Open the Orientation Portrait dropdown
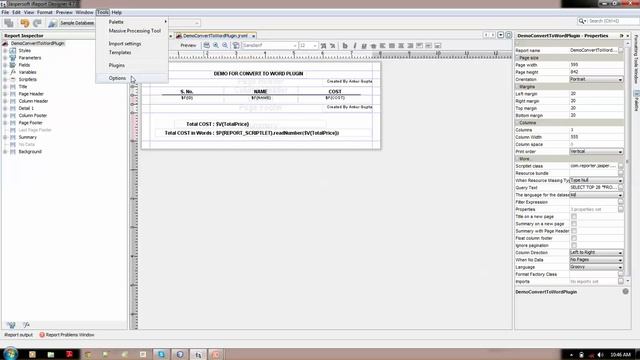The height and width of the screenshot is (360, 640). click(x=596, y=80)
